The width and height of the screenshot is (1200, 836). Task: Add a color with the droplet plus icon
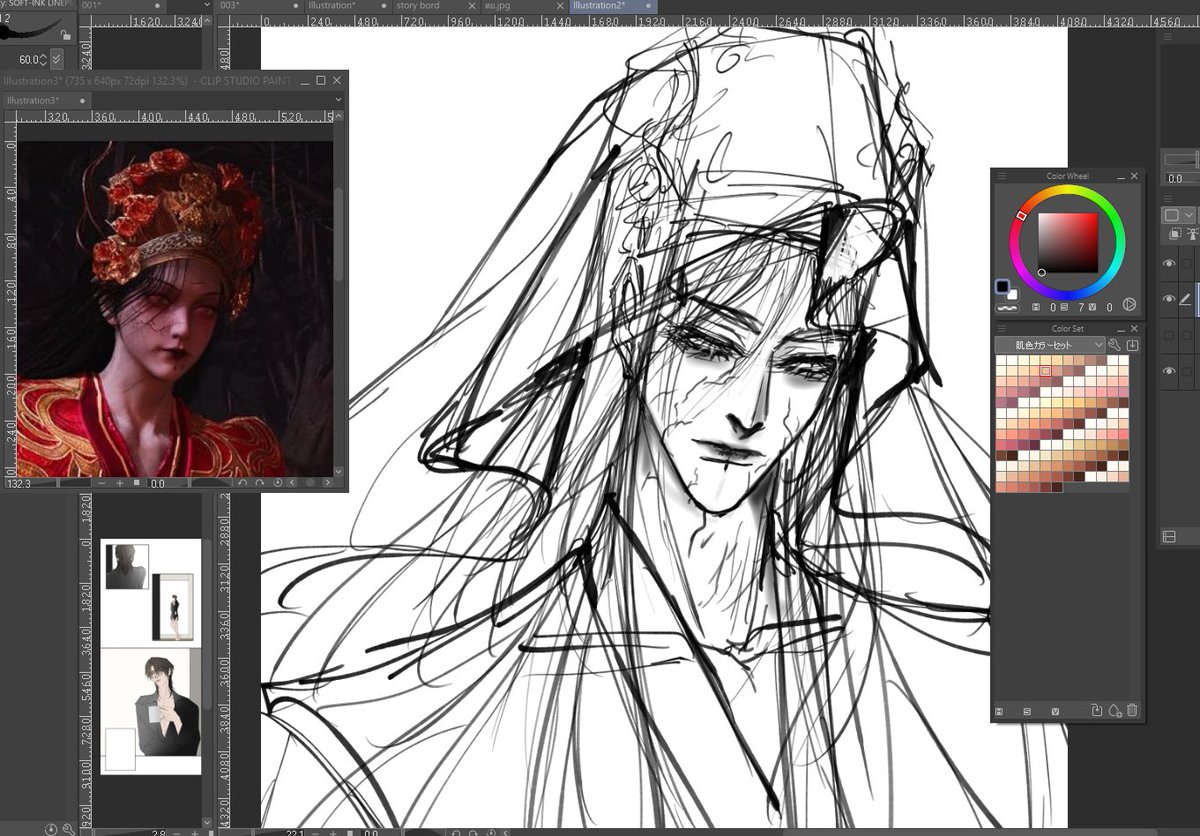(1115, 710)
